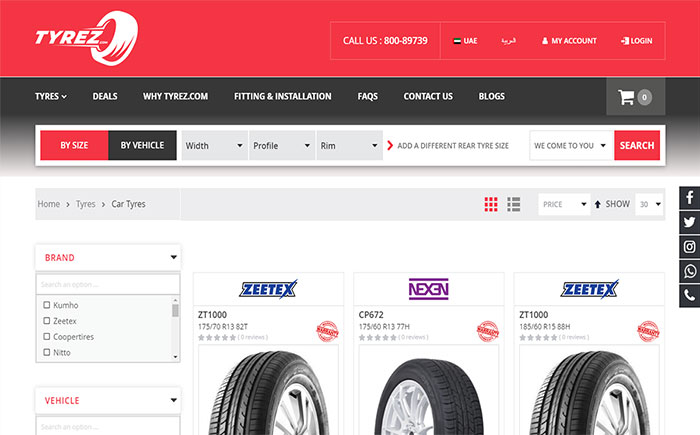Open the ZT1000 185/60 R15 tyre image
This screenshot has height=435, width=700.
click(x=589, y=390)
